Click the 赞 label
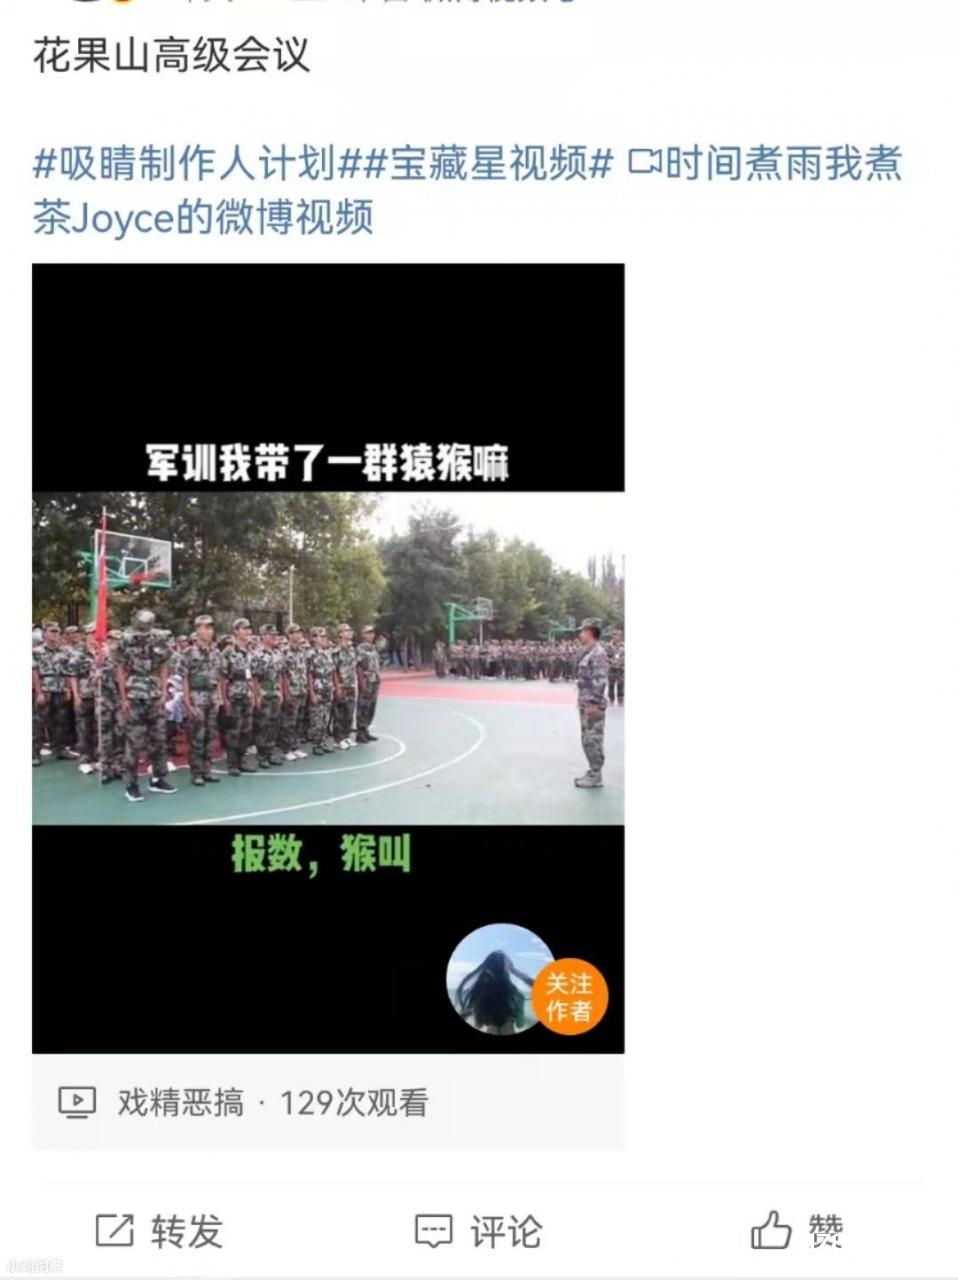Viewport: 958px width, 1280px height. pyautogui.click(x=826, y=1231)
